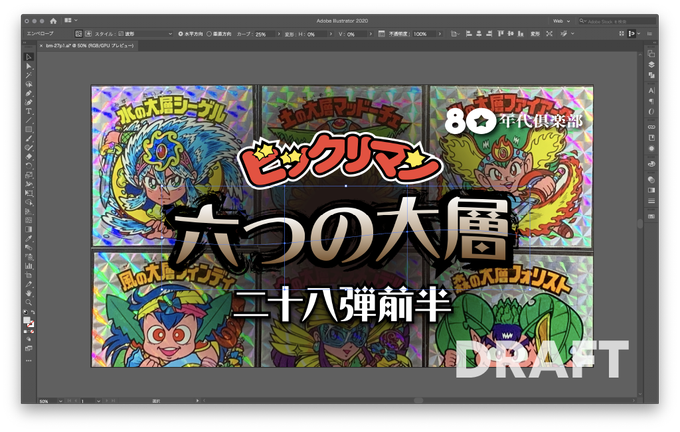Click the isolate selected object icon

point(549,33)
